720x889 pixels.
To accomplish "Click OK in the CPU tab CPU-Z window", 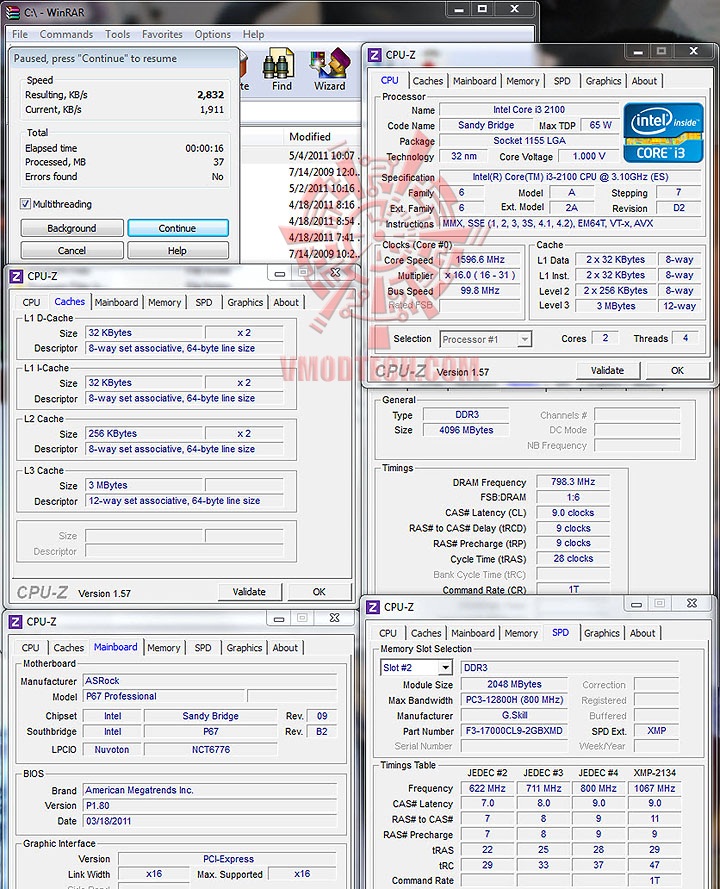I will [677, 370].
